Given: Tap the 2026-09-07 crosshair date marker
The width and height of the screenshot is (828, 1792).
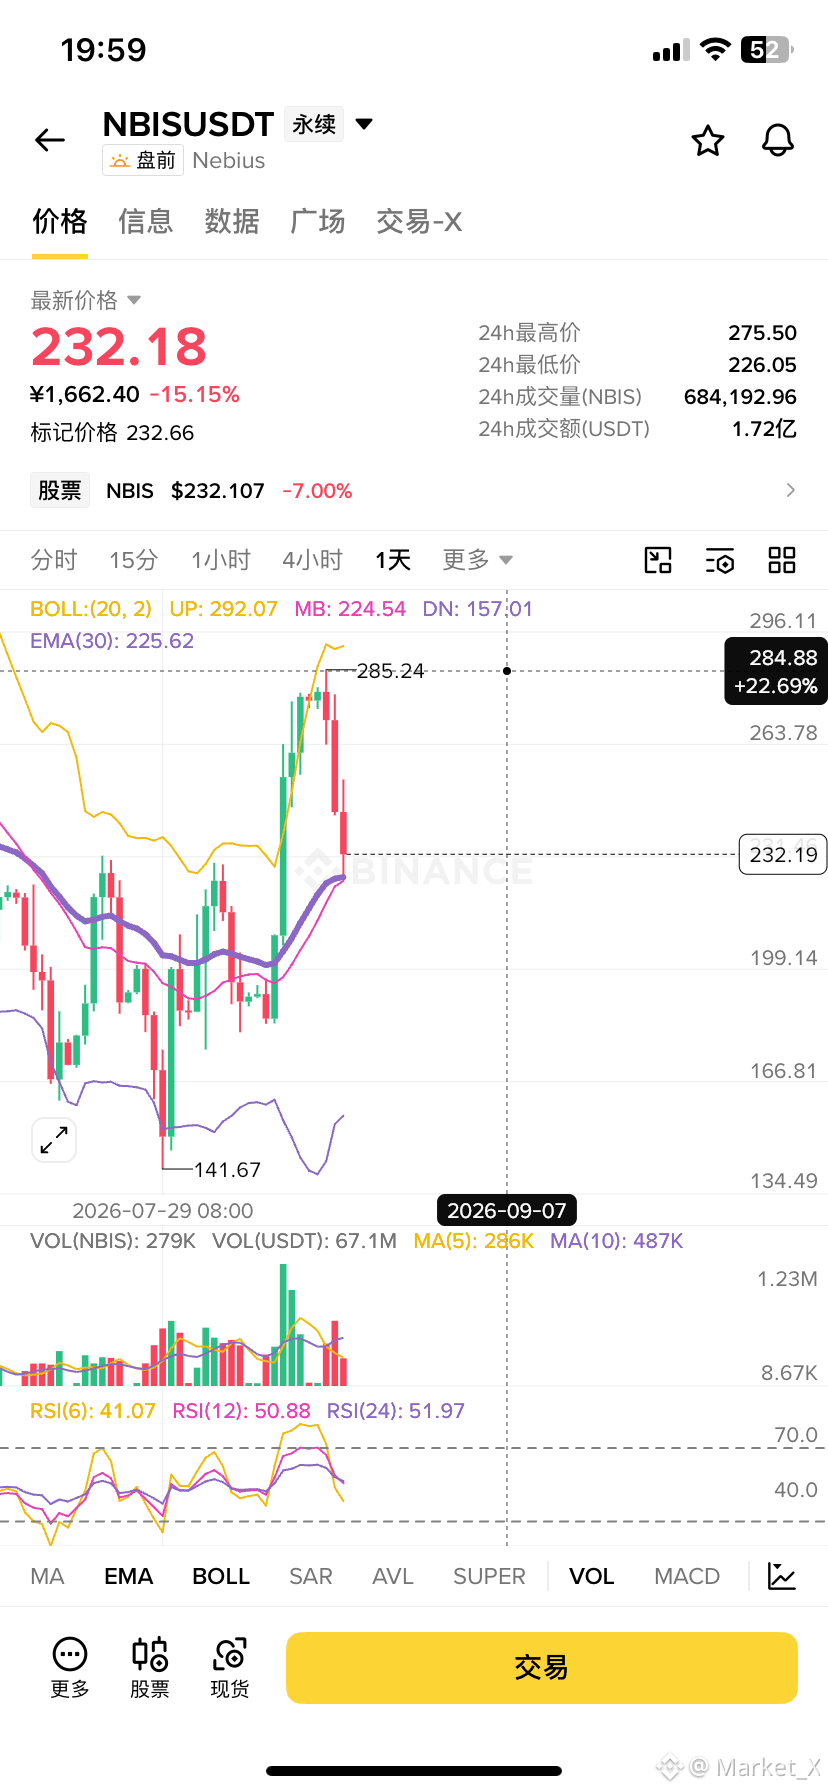Looking at the screenshot, I should point(507,1210).
